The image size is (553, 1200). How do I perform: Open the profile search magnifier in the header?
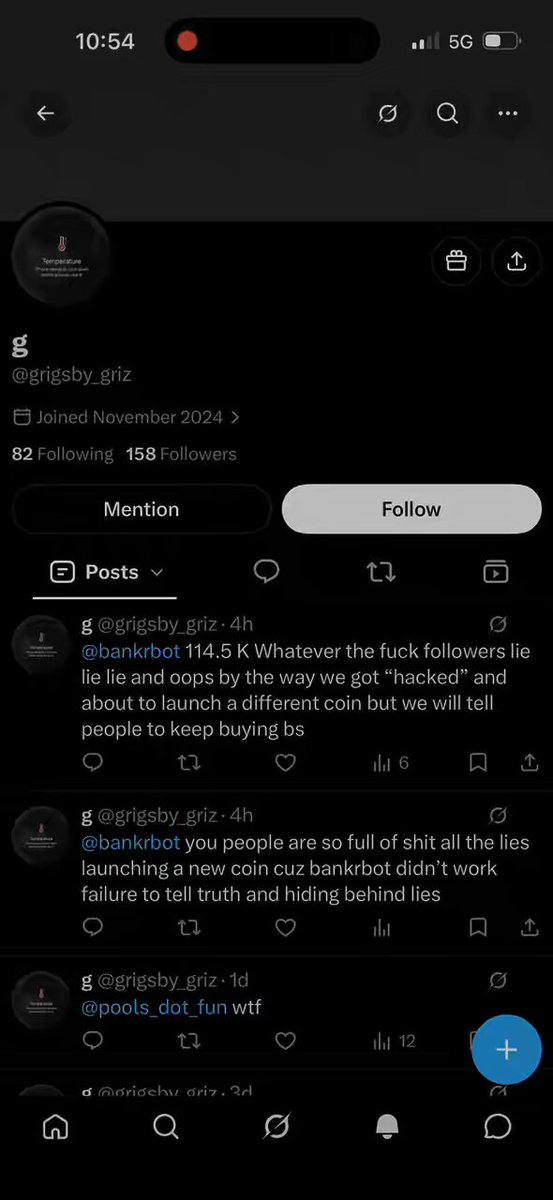[447, 114]
